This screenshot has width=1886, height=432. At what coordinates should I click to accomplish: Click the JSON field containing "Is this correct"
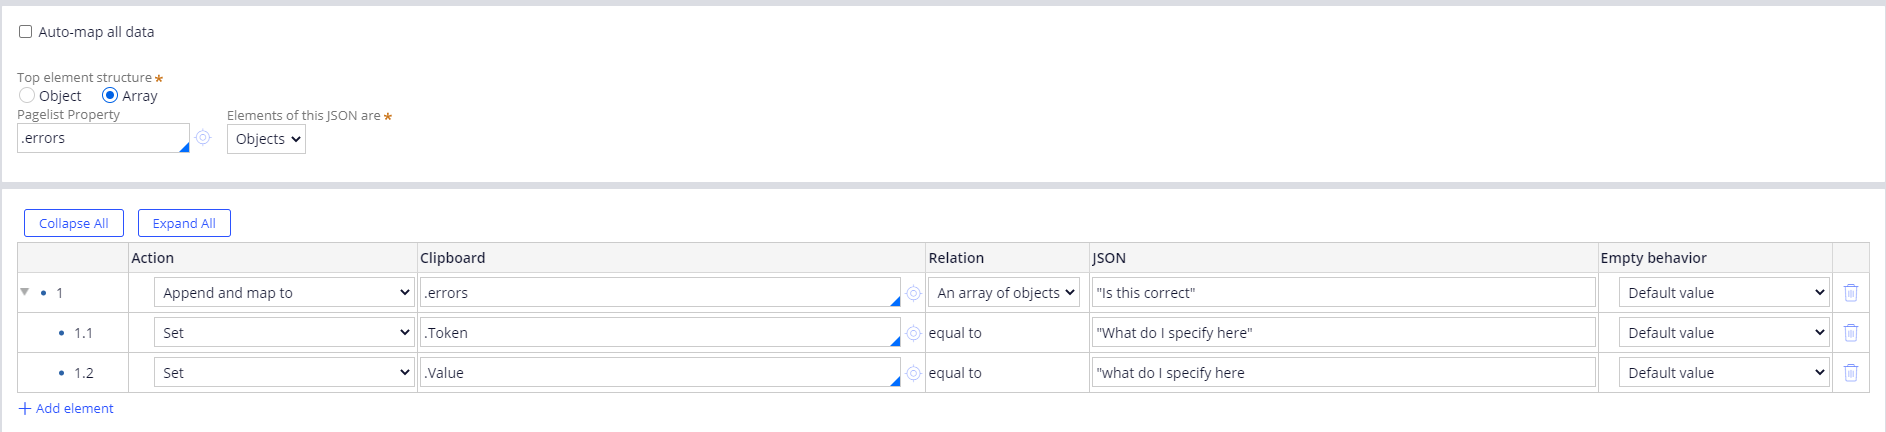[x=1342, y=293]
